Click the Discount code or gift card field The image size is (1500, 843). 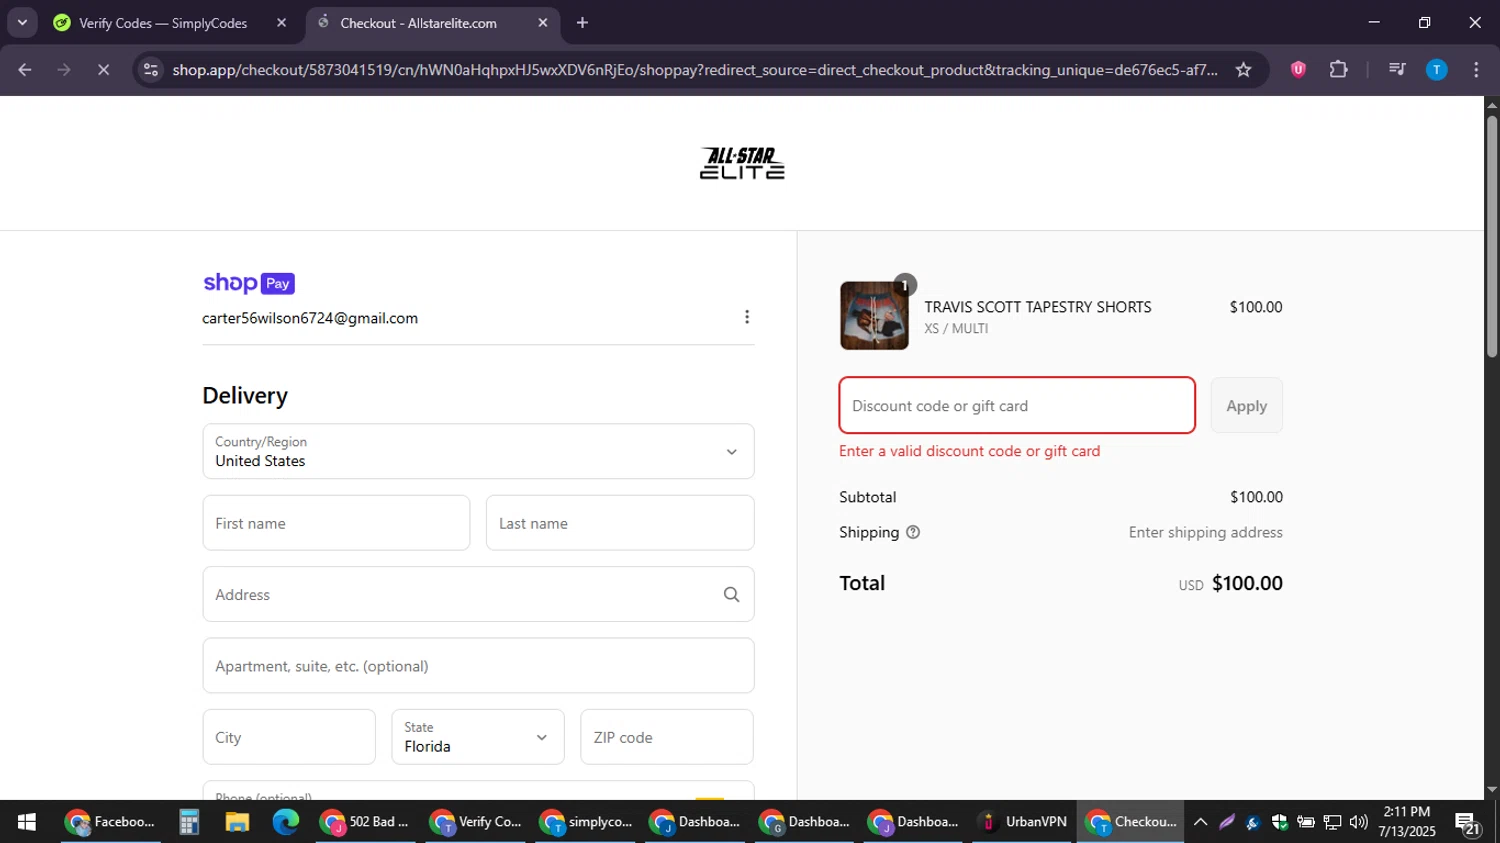pos(1017,406)
